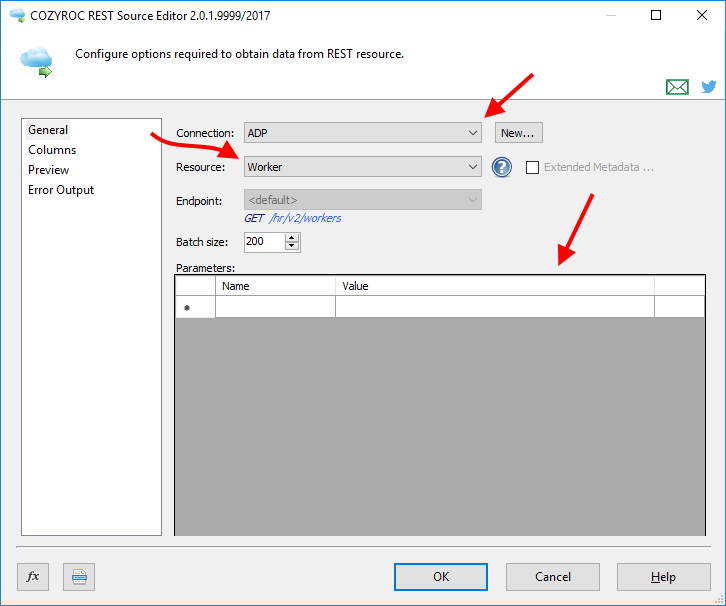Click the Cancel button
This screenshot has width=726, height=606.
click(x=553, y=577)
